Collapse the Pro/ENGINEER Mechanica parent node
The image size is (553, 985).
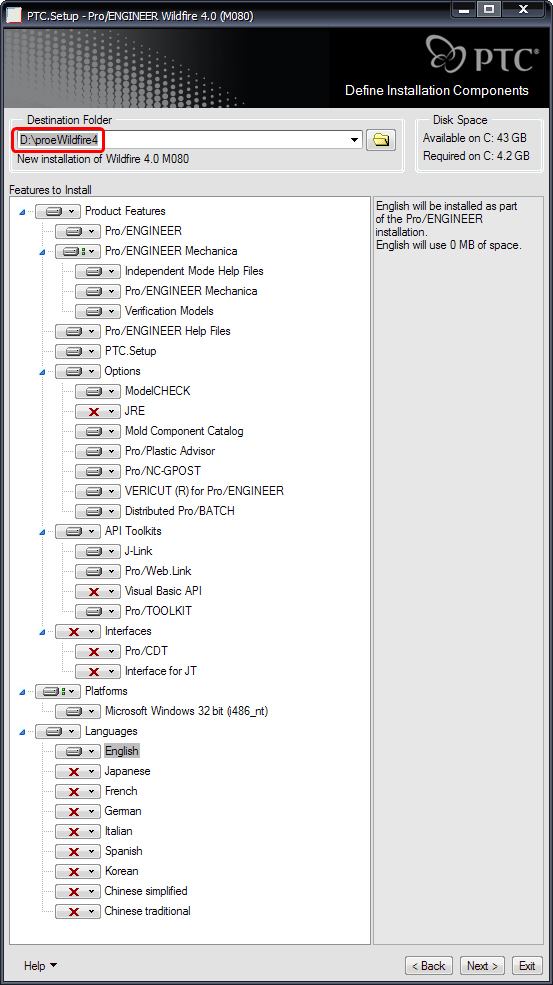pyautogui.click(x=43, y=252)
